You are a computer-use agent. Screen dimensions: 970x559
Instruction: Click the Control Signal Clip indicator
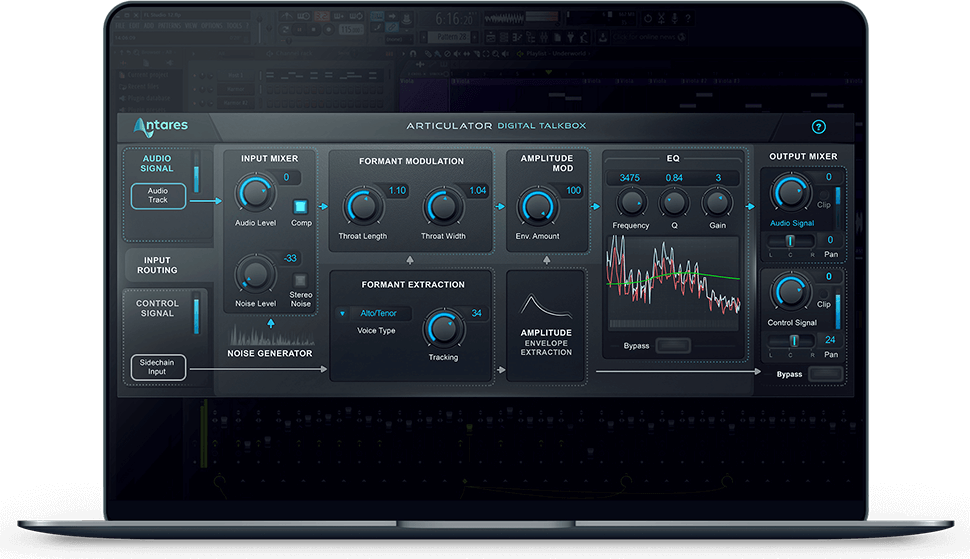824,304
